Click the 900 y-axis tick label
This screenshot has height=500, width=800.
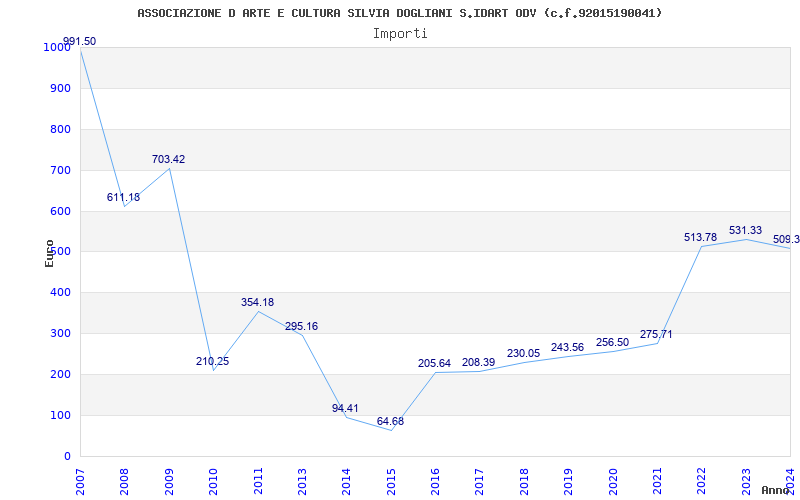(x=60, y=89)
